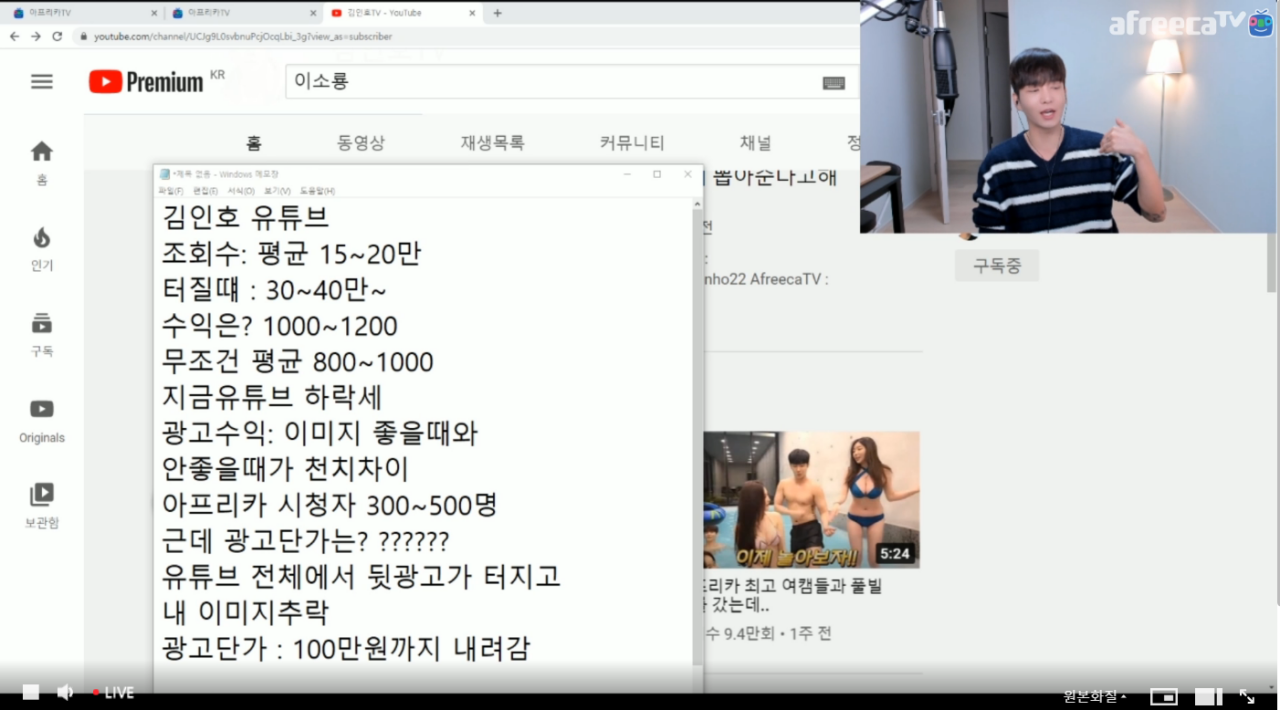1280x710 pixels.
Task: Open 보관함 library in the sidebar
Action: (x=42, y=507)
